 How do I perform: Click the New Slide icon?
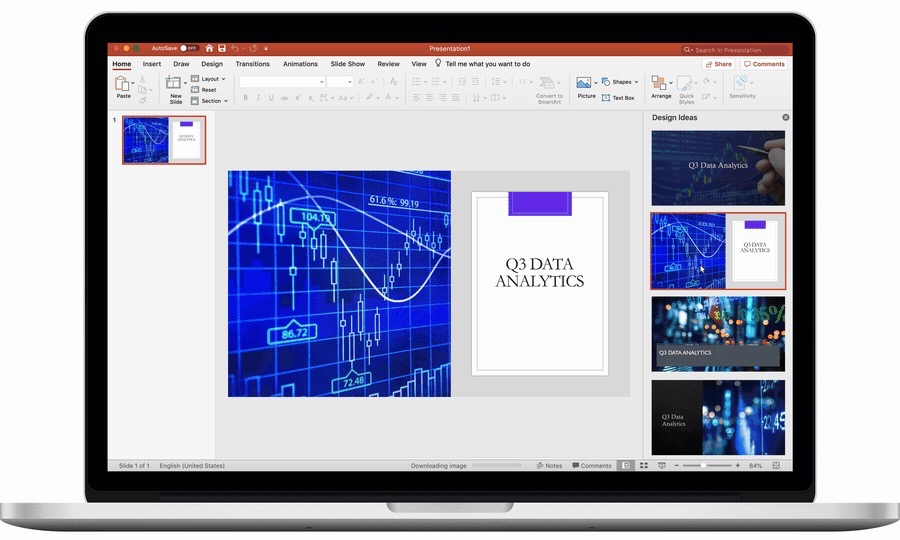(173, 83)
